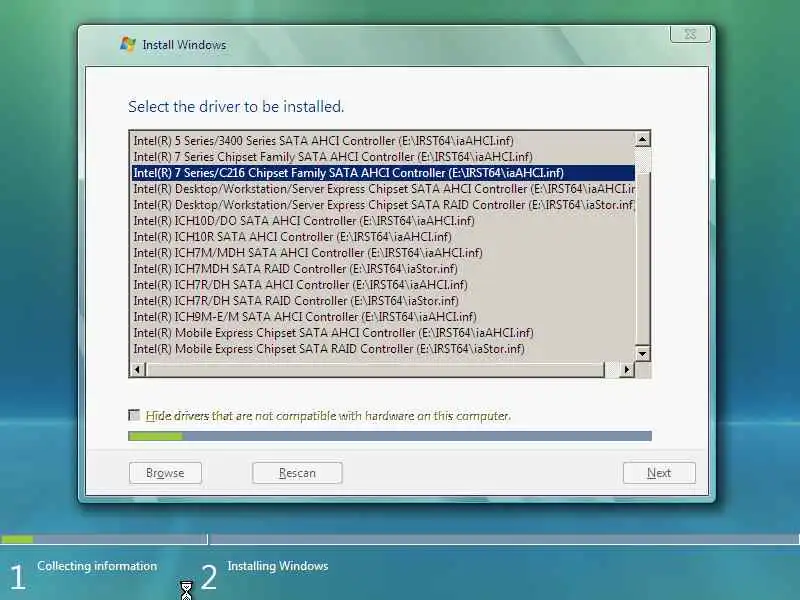Image resolution: width=800 pixels, height=600 pixels.
Task: Select Intel(R) ICH7R/DH SATA AHCI Controller
Action: 383,285
